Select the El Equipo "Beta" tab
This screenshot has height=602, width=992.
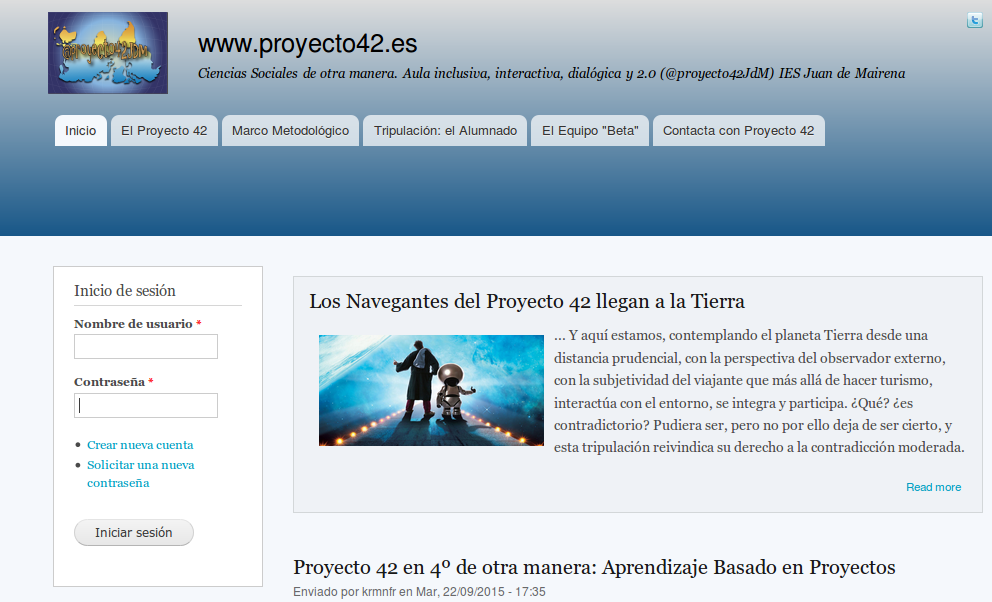pos(590,131)
